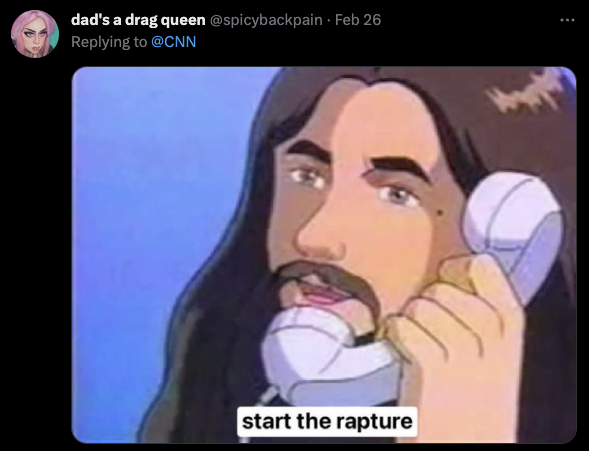The image size is (589, 451).
Task: Open the tweet via Feb 26 timestamp
Action: [358, 20]
